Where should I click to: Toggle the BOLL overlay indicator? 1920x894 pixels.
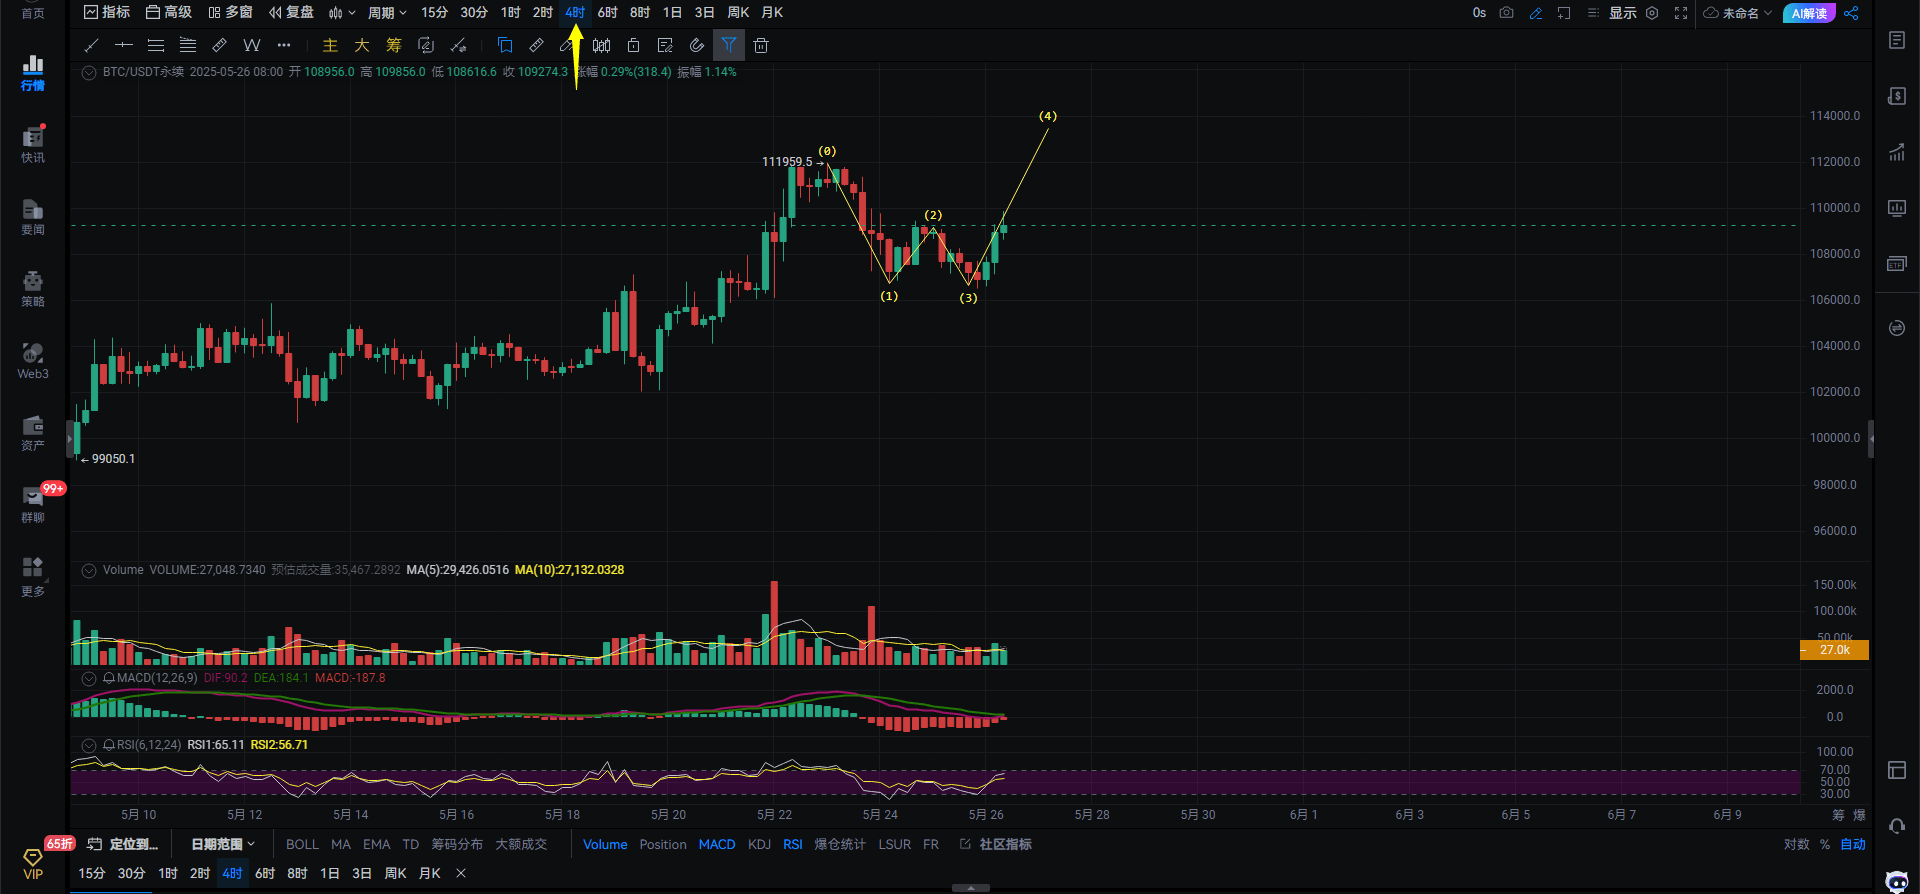click(x=302, y=844)
